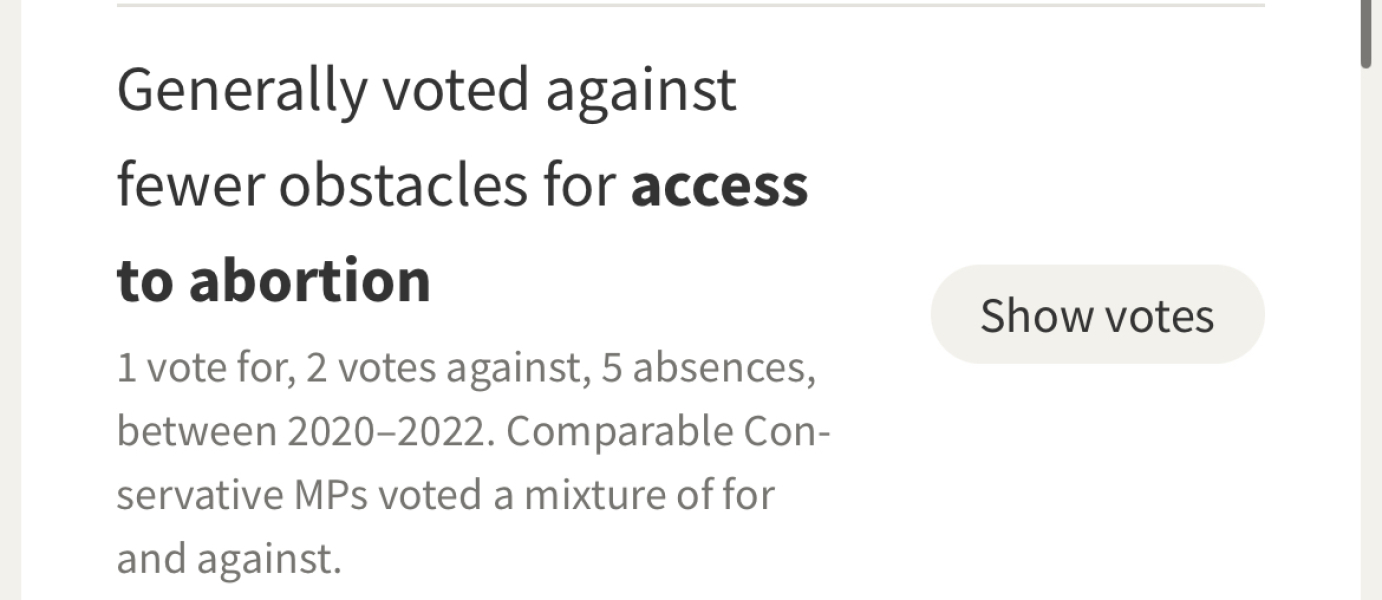Click the horizontal divider above the heading
This screenshot has width=1382, height=600.
tap(690, 5)
